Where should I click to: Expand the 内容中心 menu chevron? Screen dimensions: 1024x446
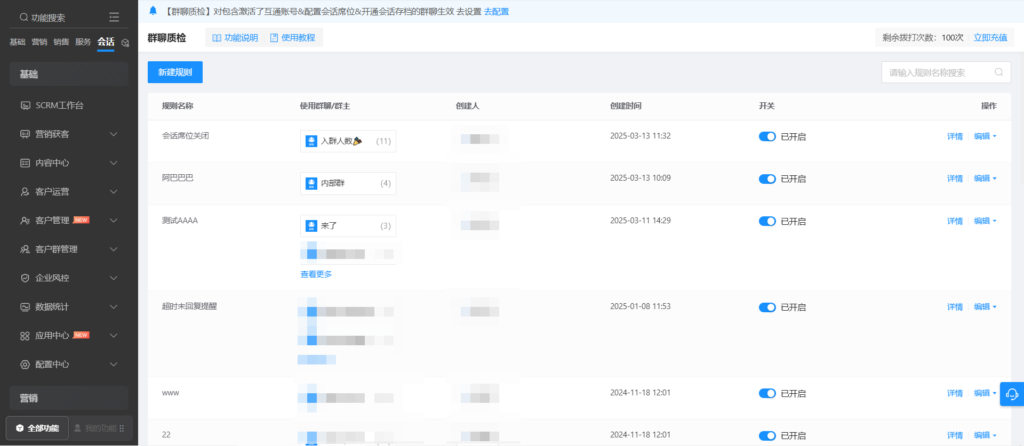pos(114,163)
